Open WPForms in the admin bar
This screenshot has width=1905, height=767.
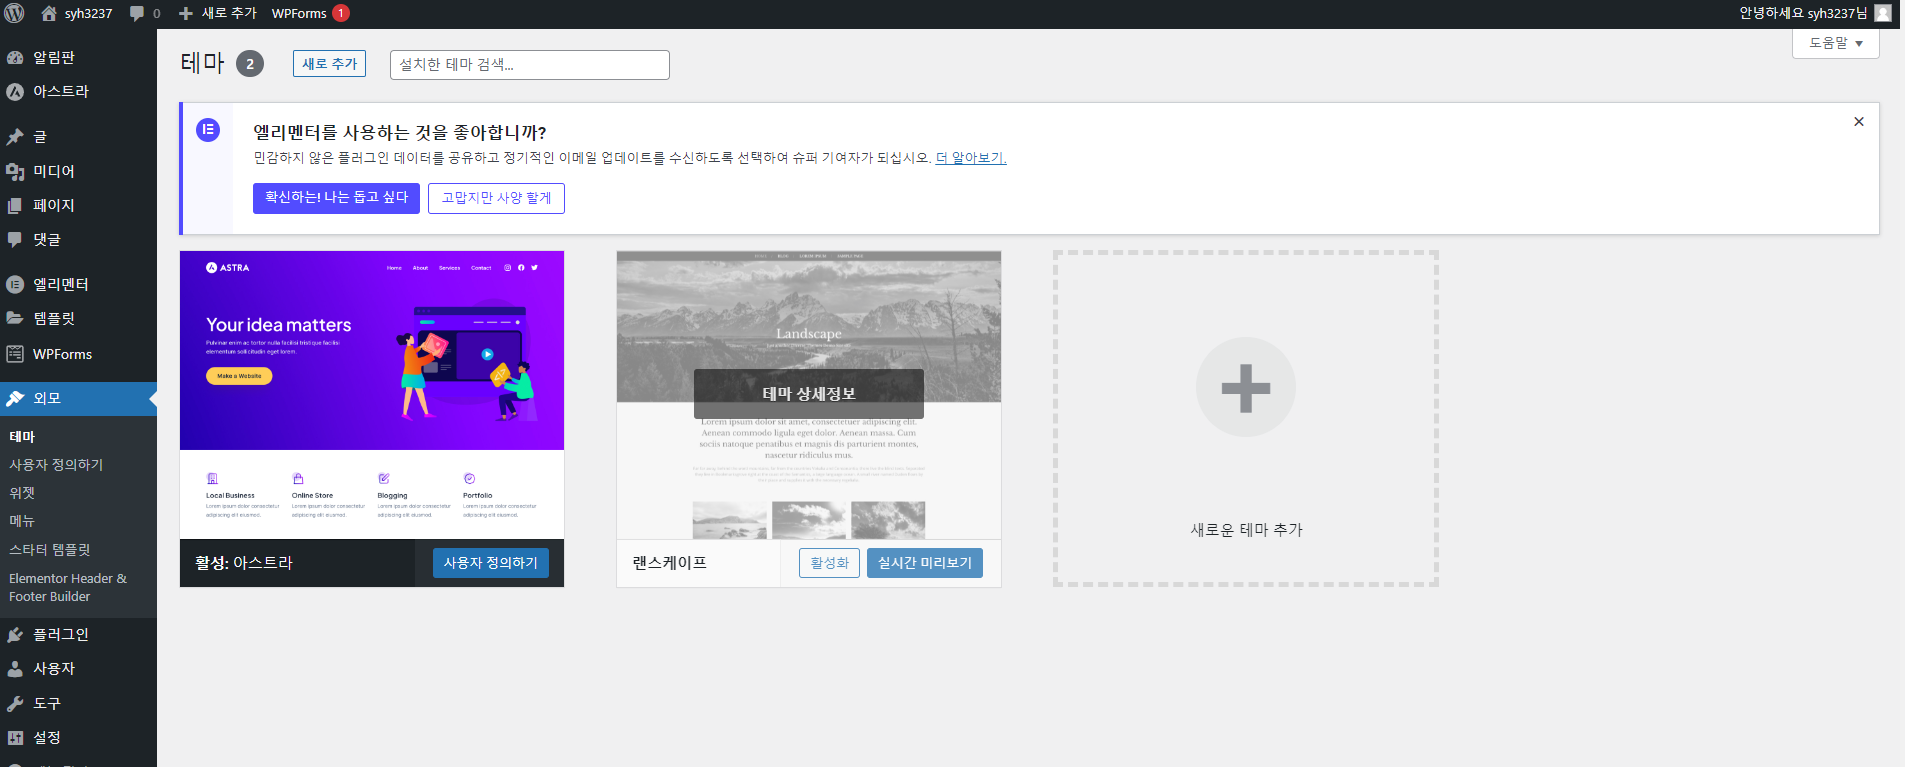[x=299, y=13]
